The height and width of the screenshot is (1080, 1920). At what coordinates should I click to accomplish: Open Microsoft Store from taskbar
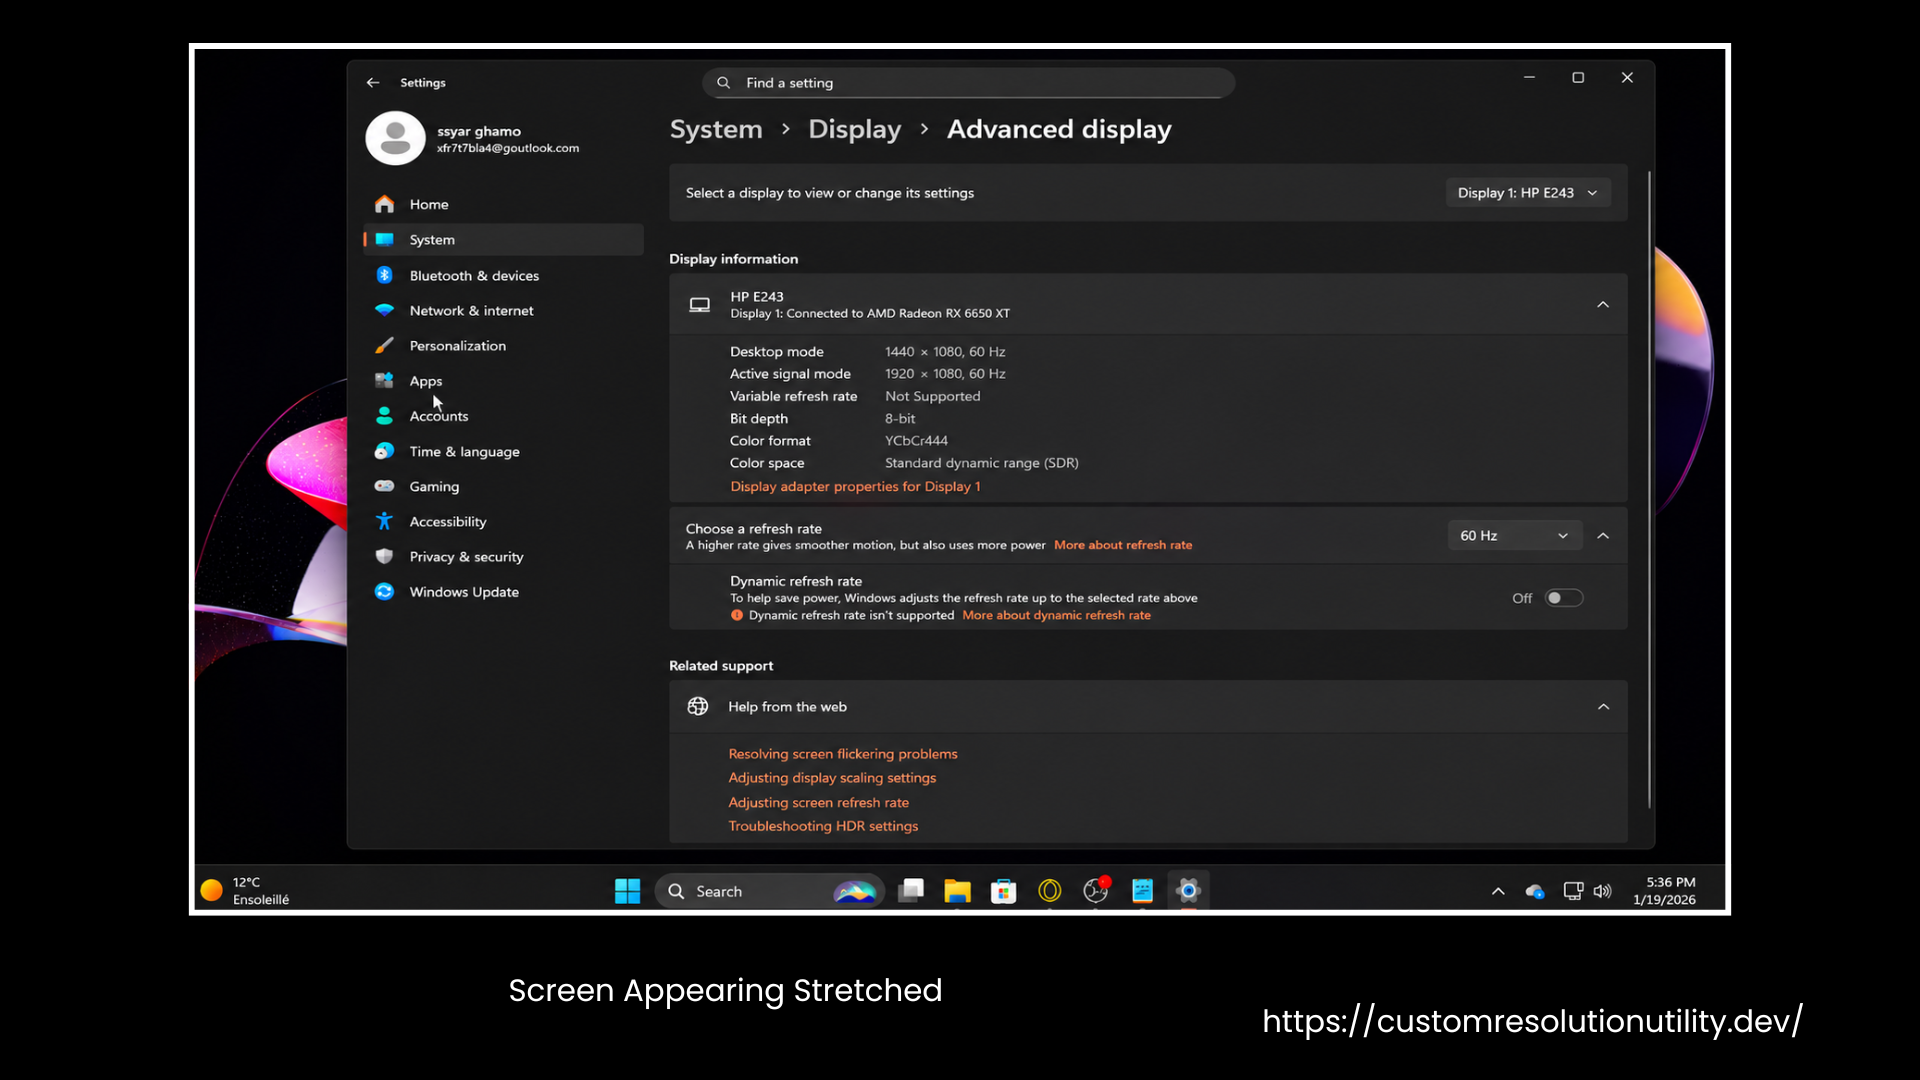pos(1003,891)
